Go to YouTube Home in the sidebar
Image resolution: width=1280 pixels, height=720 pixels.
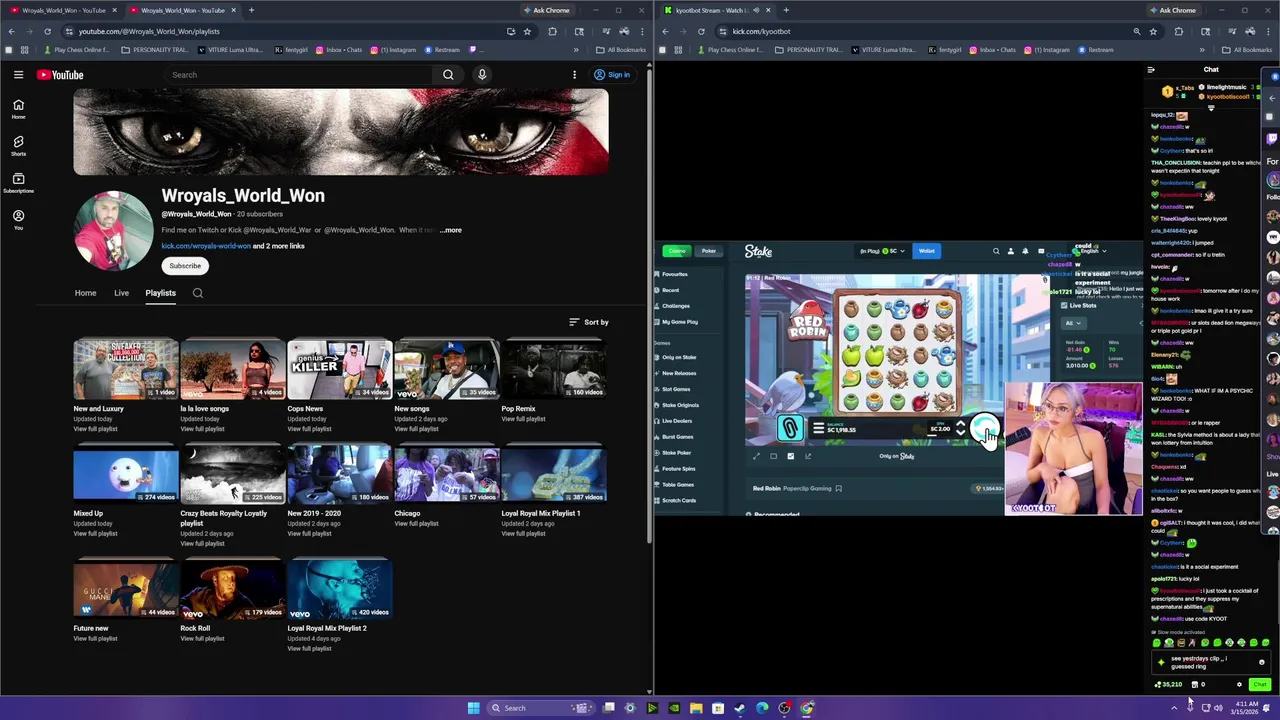pyautogui.click(x=18, y=109)
